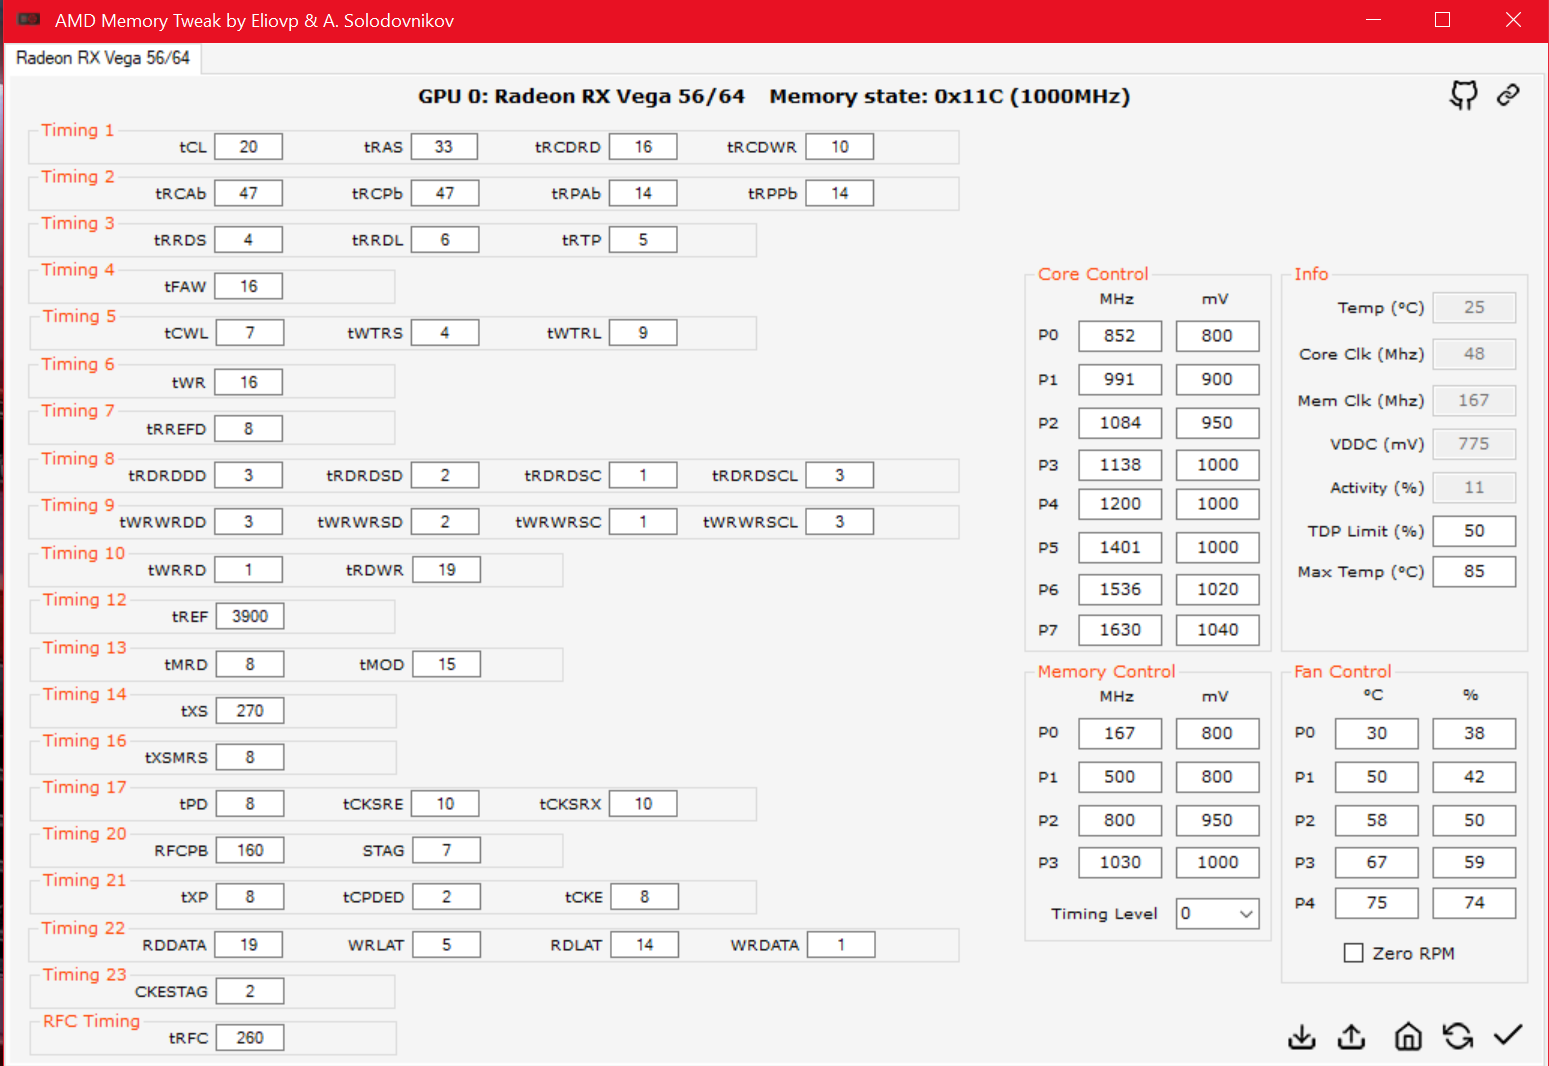Screen dimensions: 1549x1066
Task: Click Core Control P4 MHz field
Action: point(1120,504)
